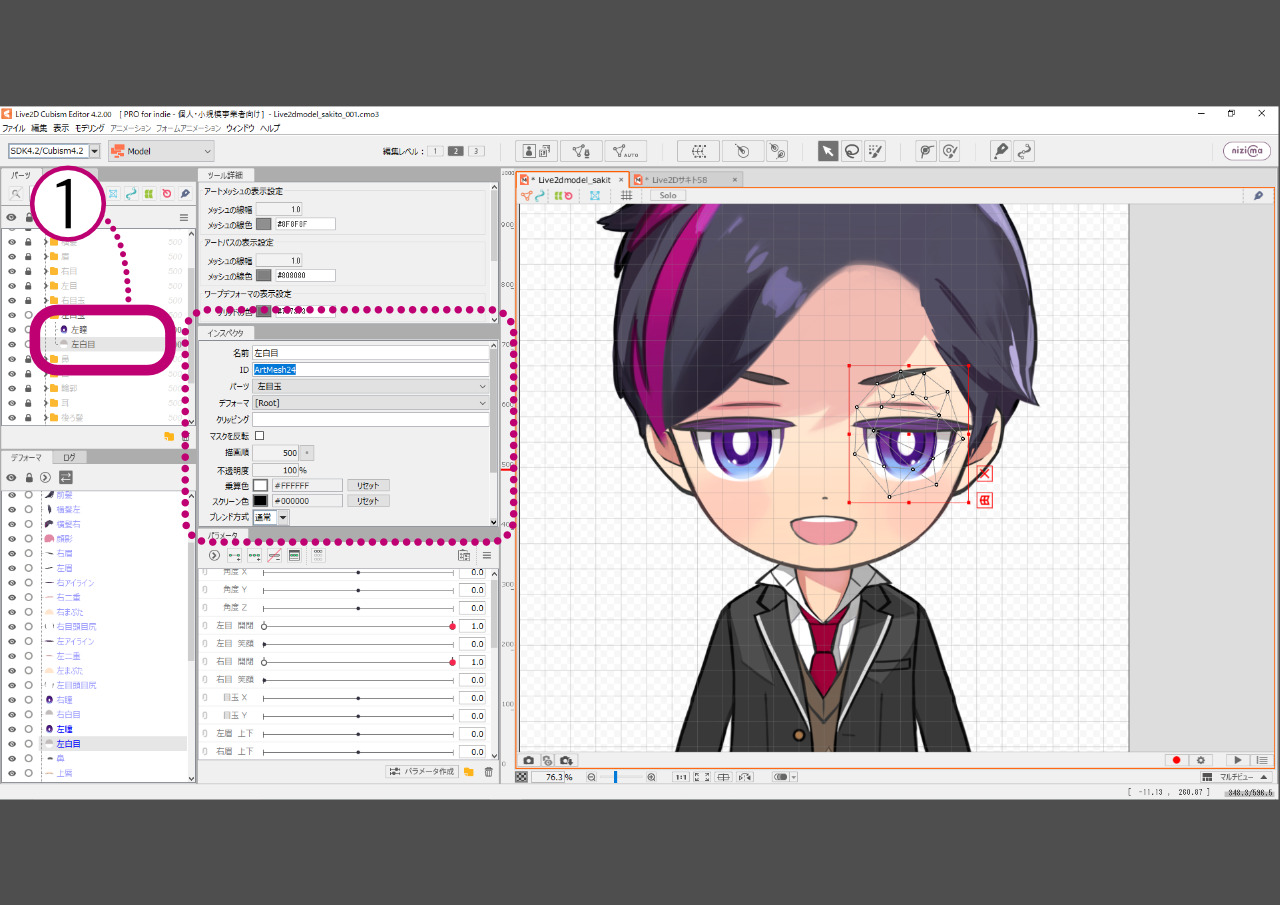This screenshot has width=1280, height=905.
Task: Click リセット button for スクリーン色
Action: pos(368,501)
